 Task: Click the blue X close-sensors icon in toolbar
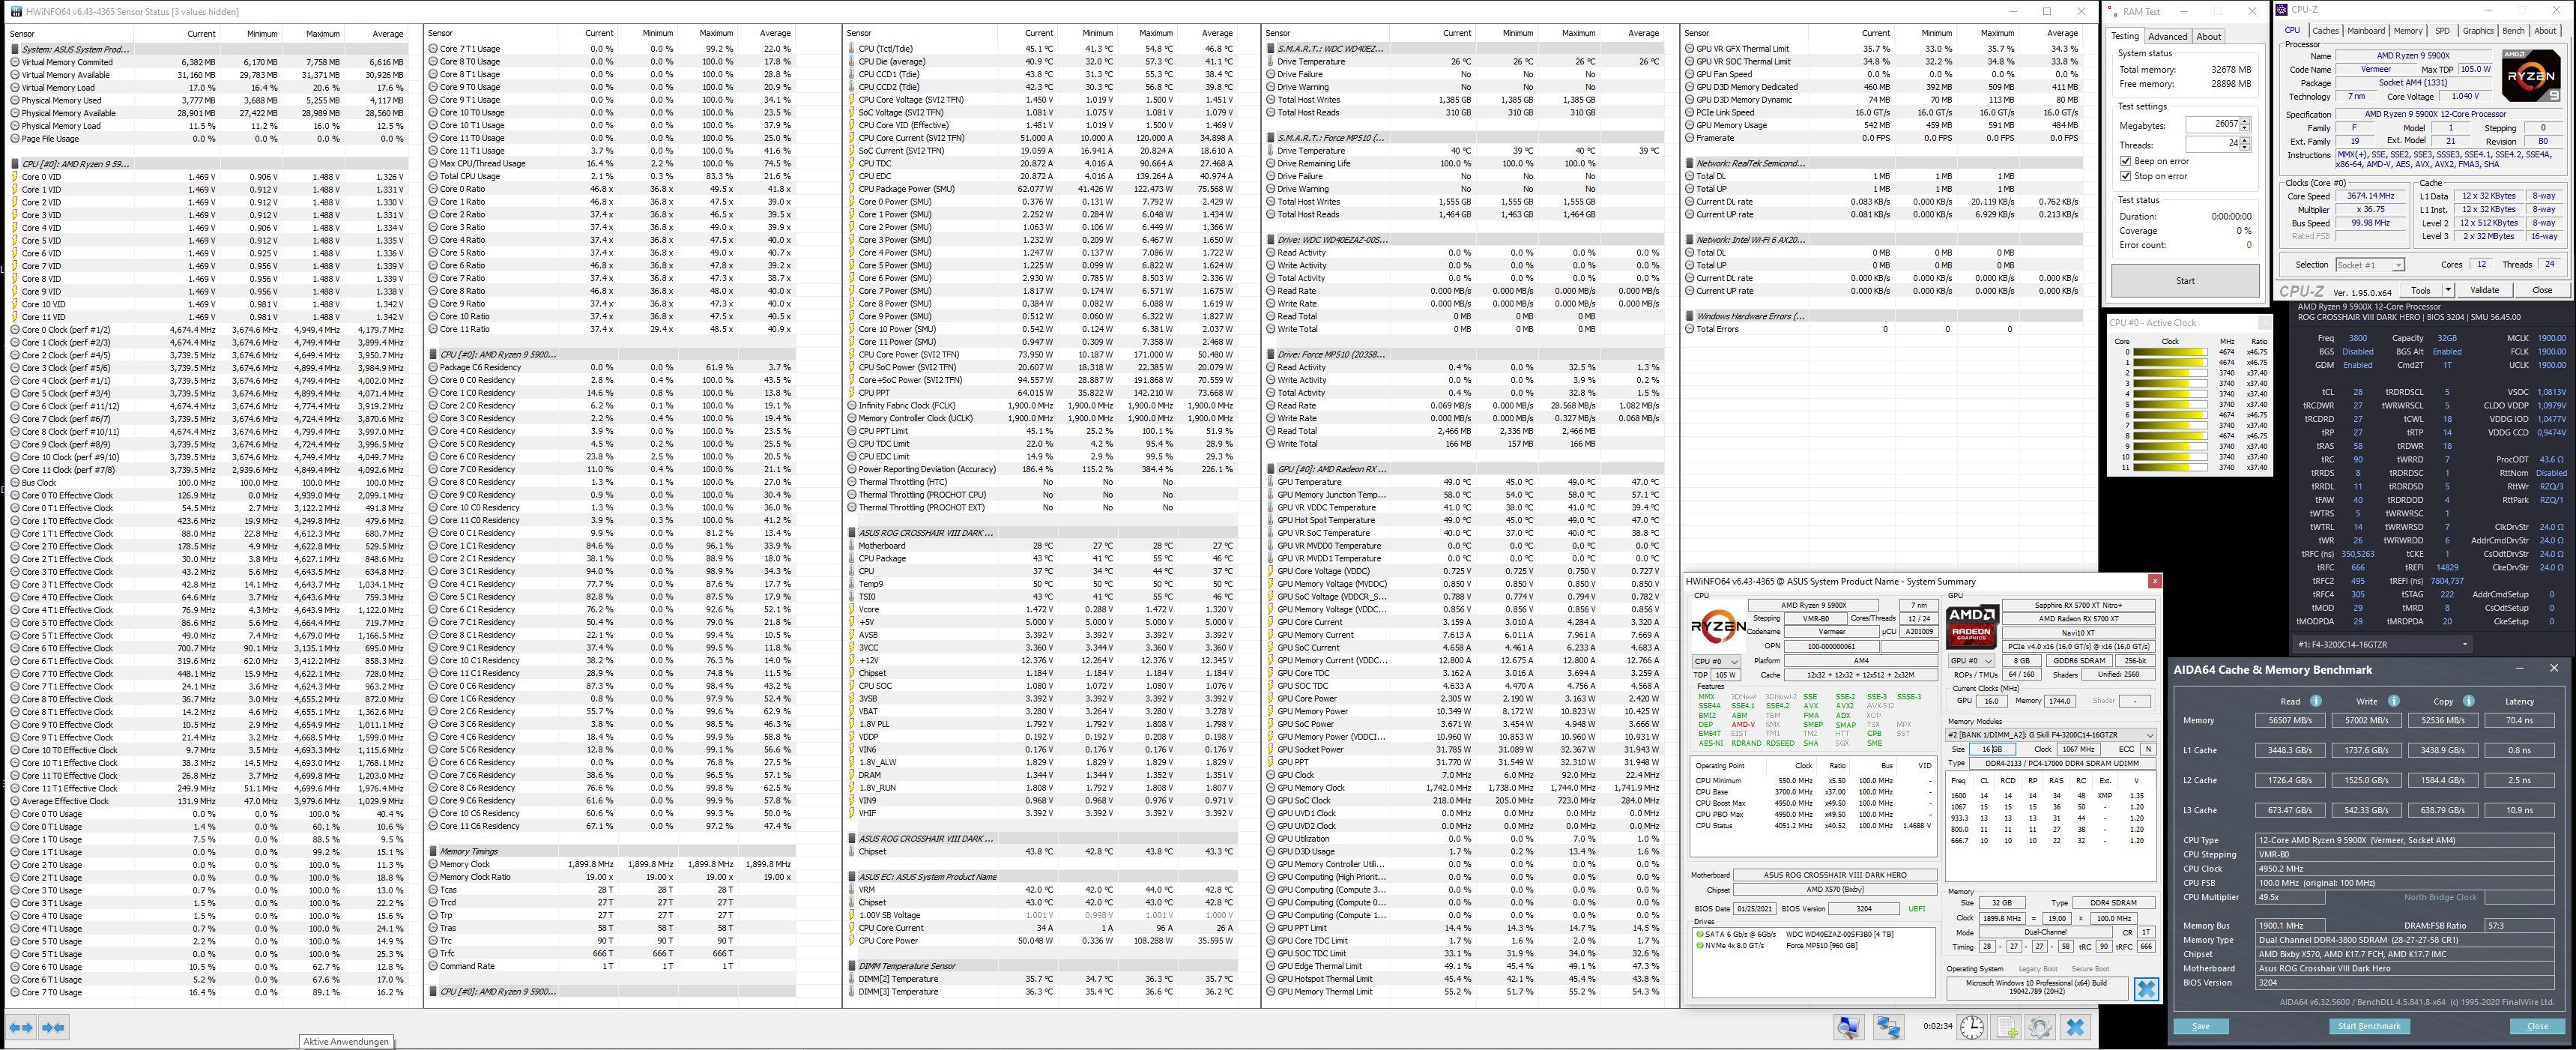(x=2075, y=1027)
